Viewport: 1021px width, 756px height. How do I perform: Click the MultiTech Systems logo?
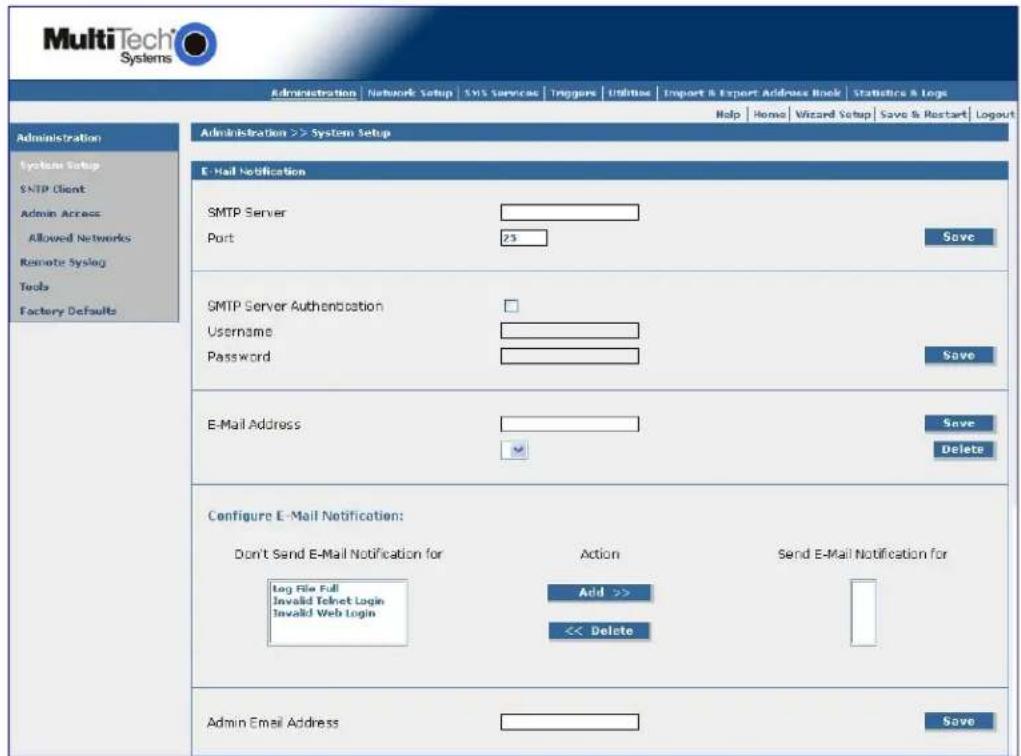click(x=130, y=44)
